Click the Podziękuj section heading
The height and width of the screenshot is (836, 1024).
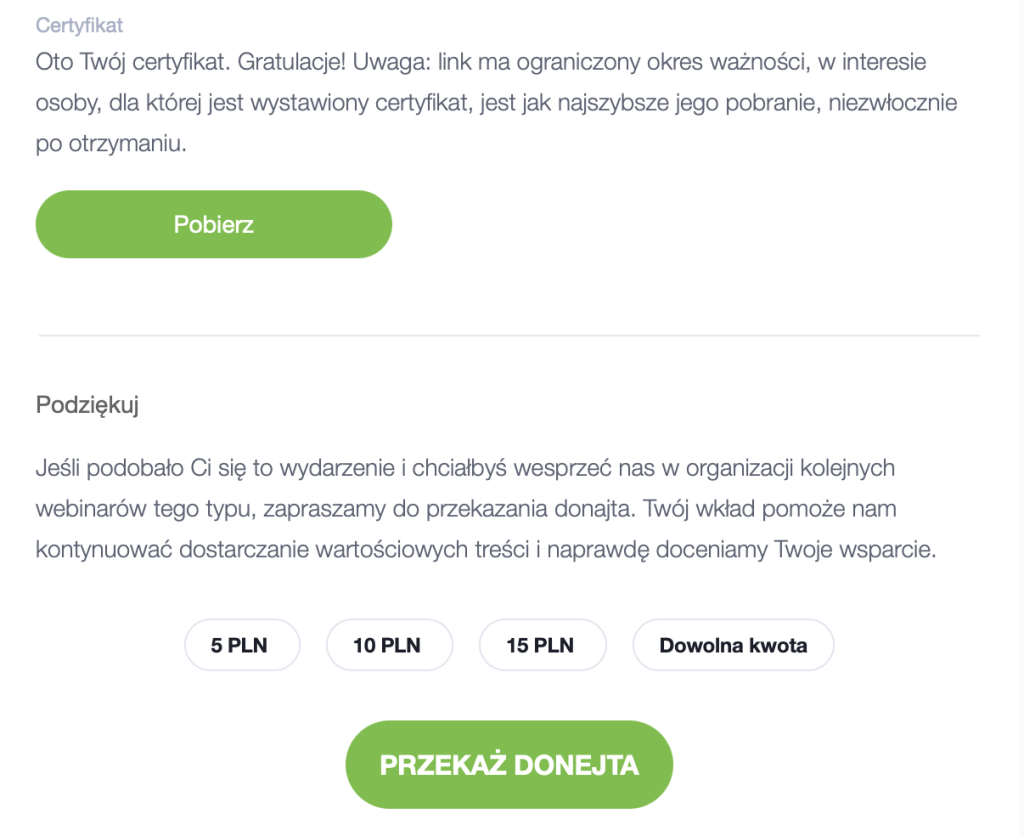pyautogui.click(x=87, y=405)
